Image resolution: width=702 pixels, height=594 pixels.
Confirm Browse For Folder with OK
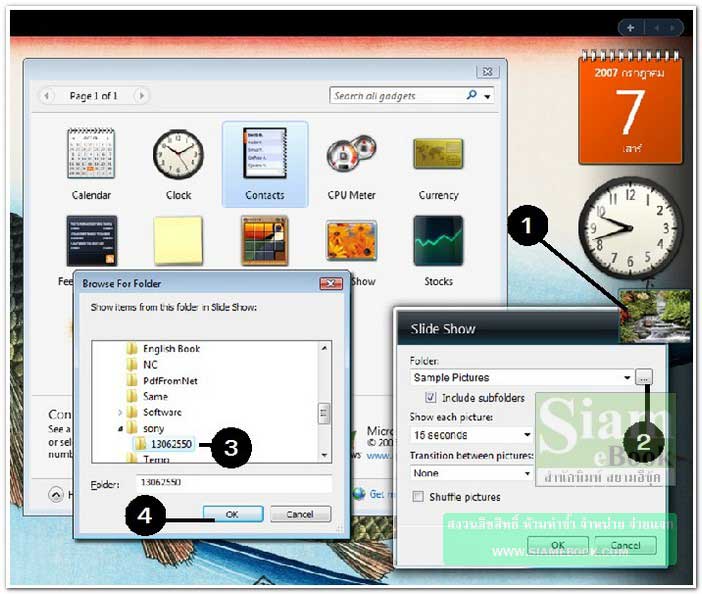coord(232,514)
